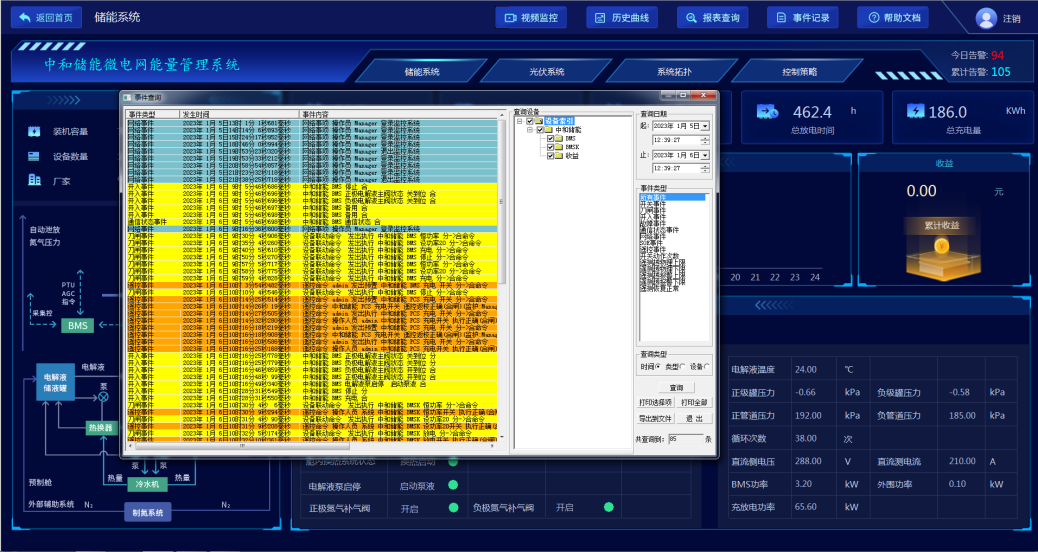Collapse the 设备索引 tree root node
Viewport: 1038px width, 552px height.
click(x=519, y=121)
